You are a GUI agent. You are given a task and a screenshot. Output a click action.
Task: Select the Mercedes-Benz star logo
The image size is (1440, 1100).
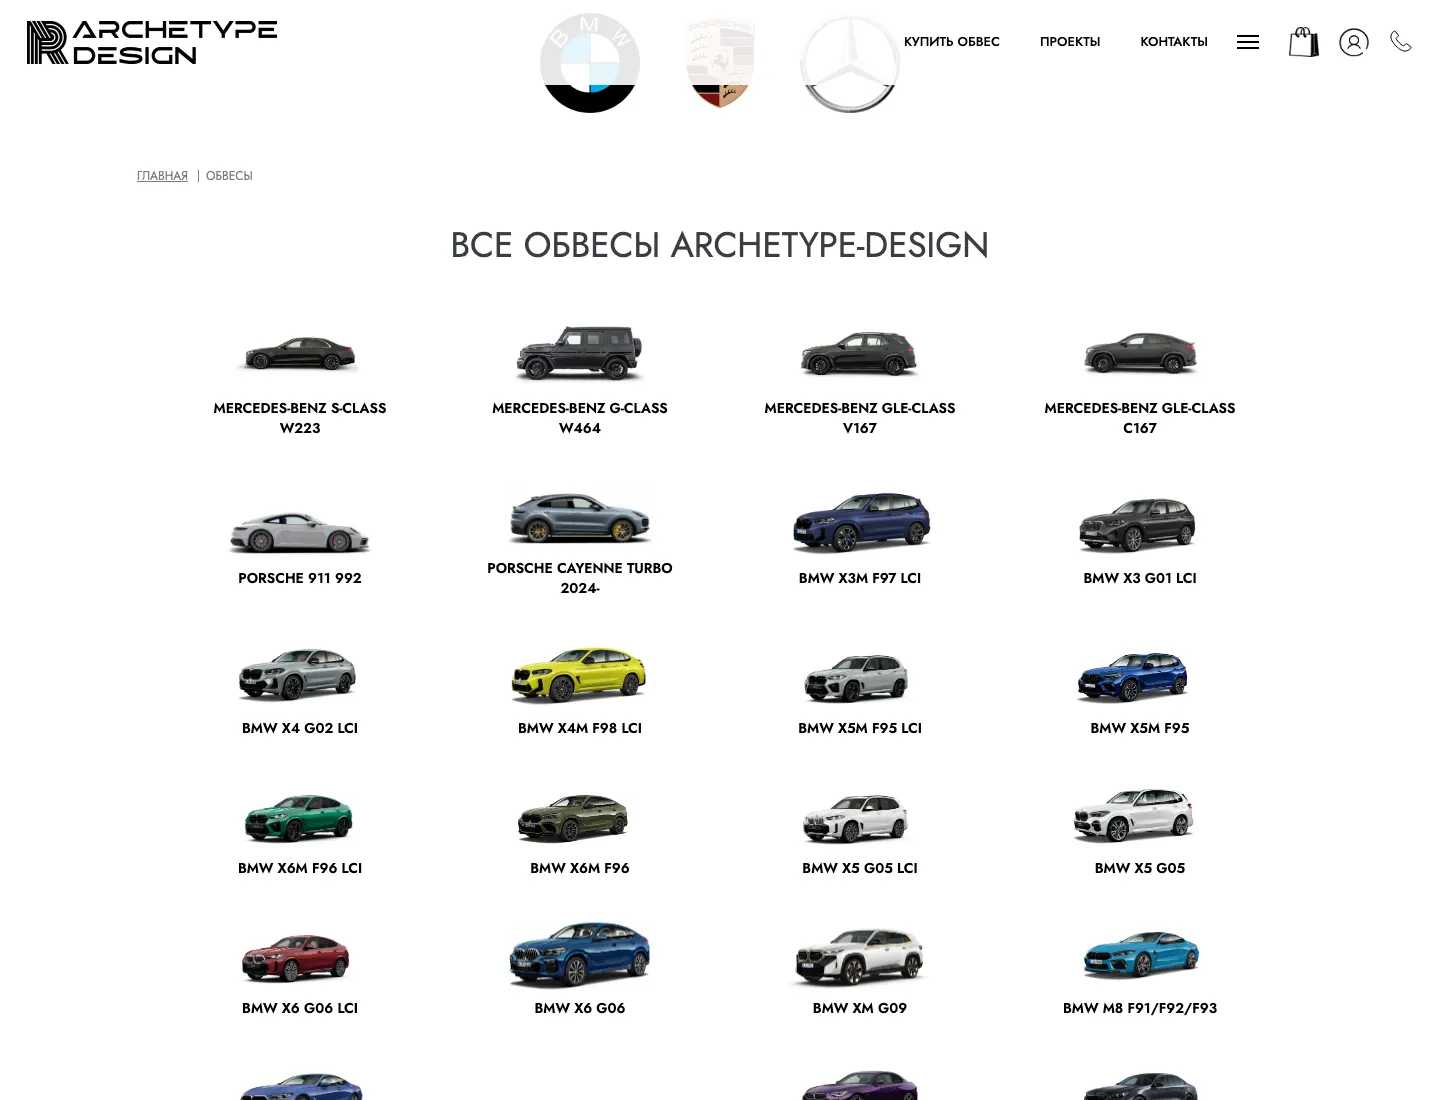(x=850, y=63)
